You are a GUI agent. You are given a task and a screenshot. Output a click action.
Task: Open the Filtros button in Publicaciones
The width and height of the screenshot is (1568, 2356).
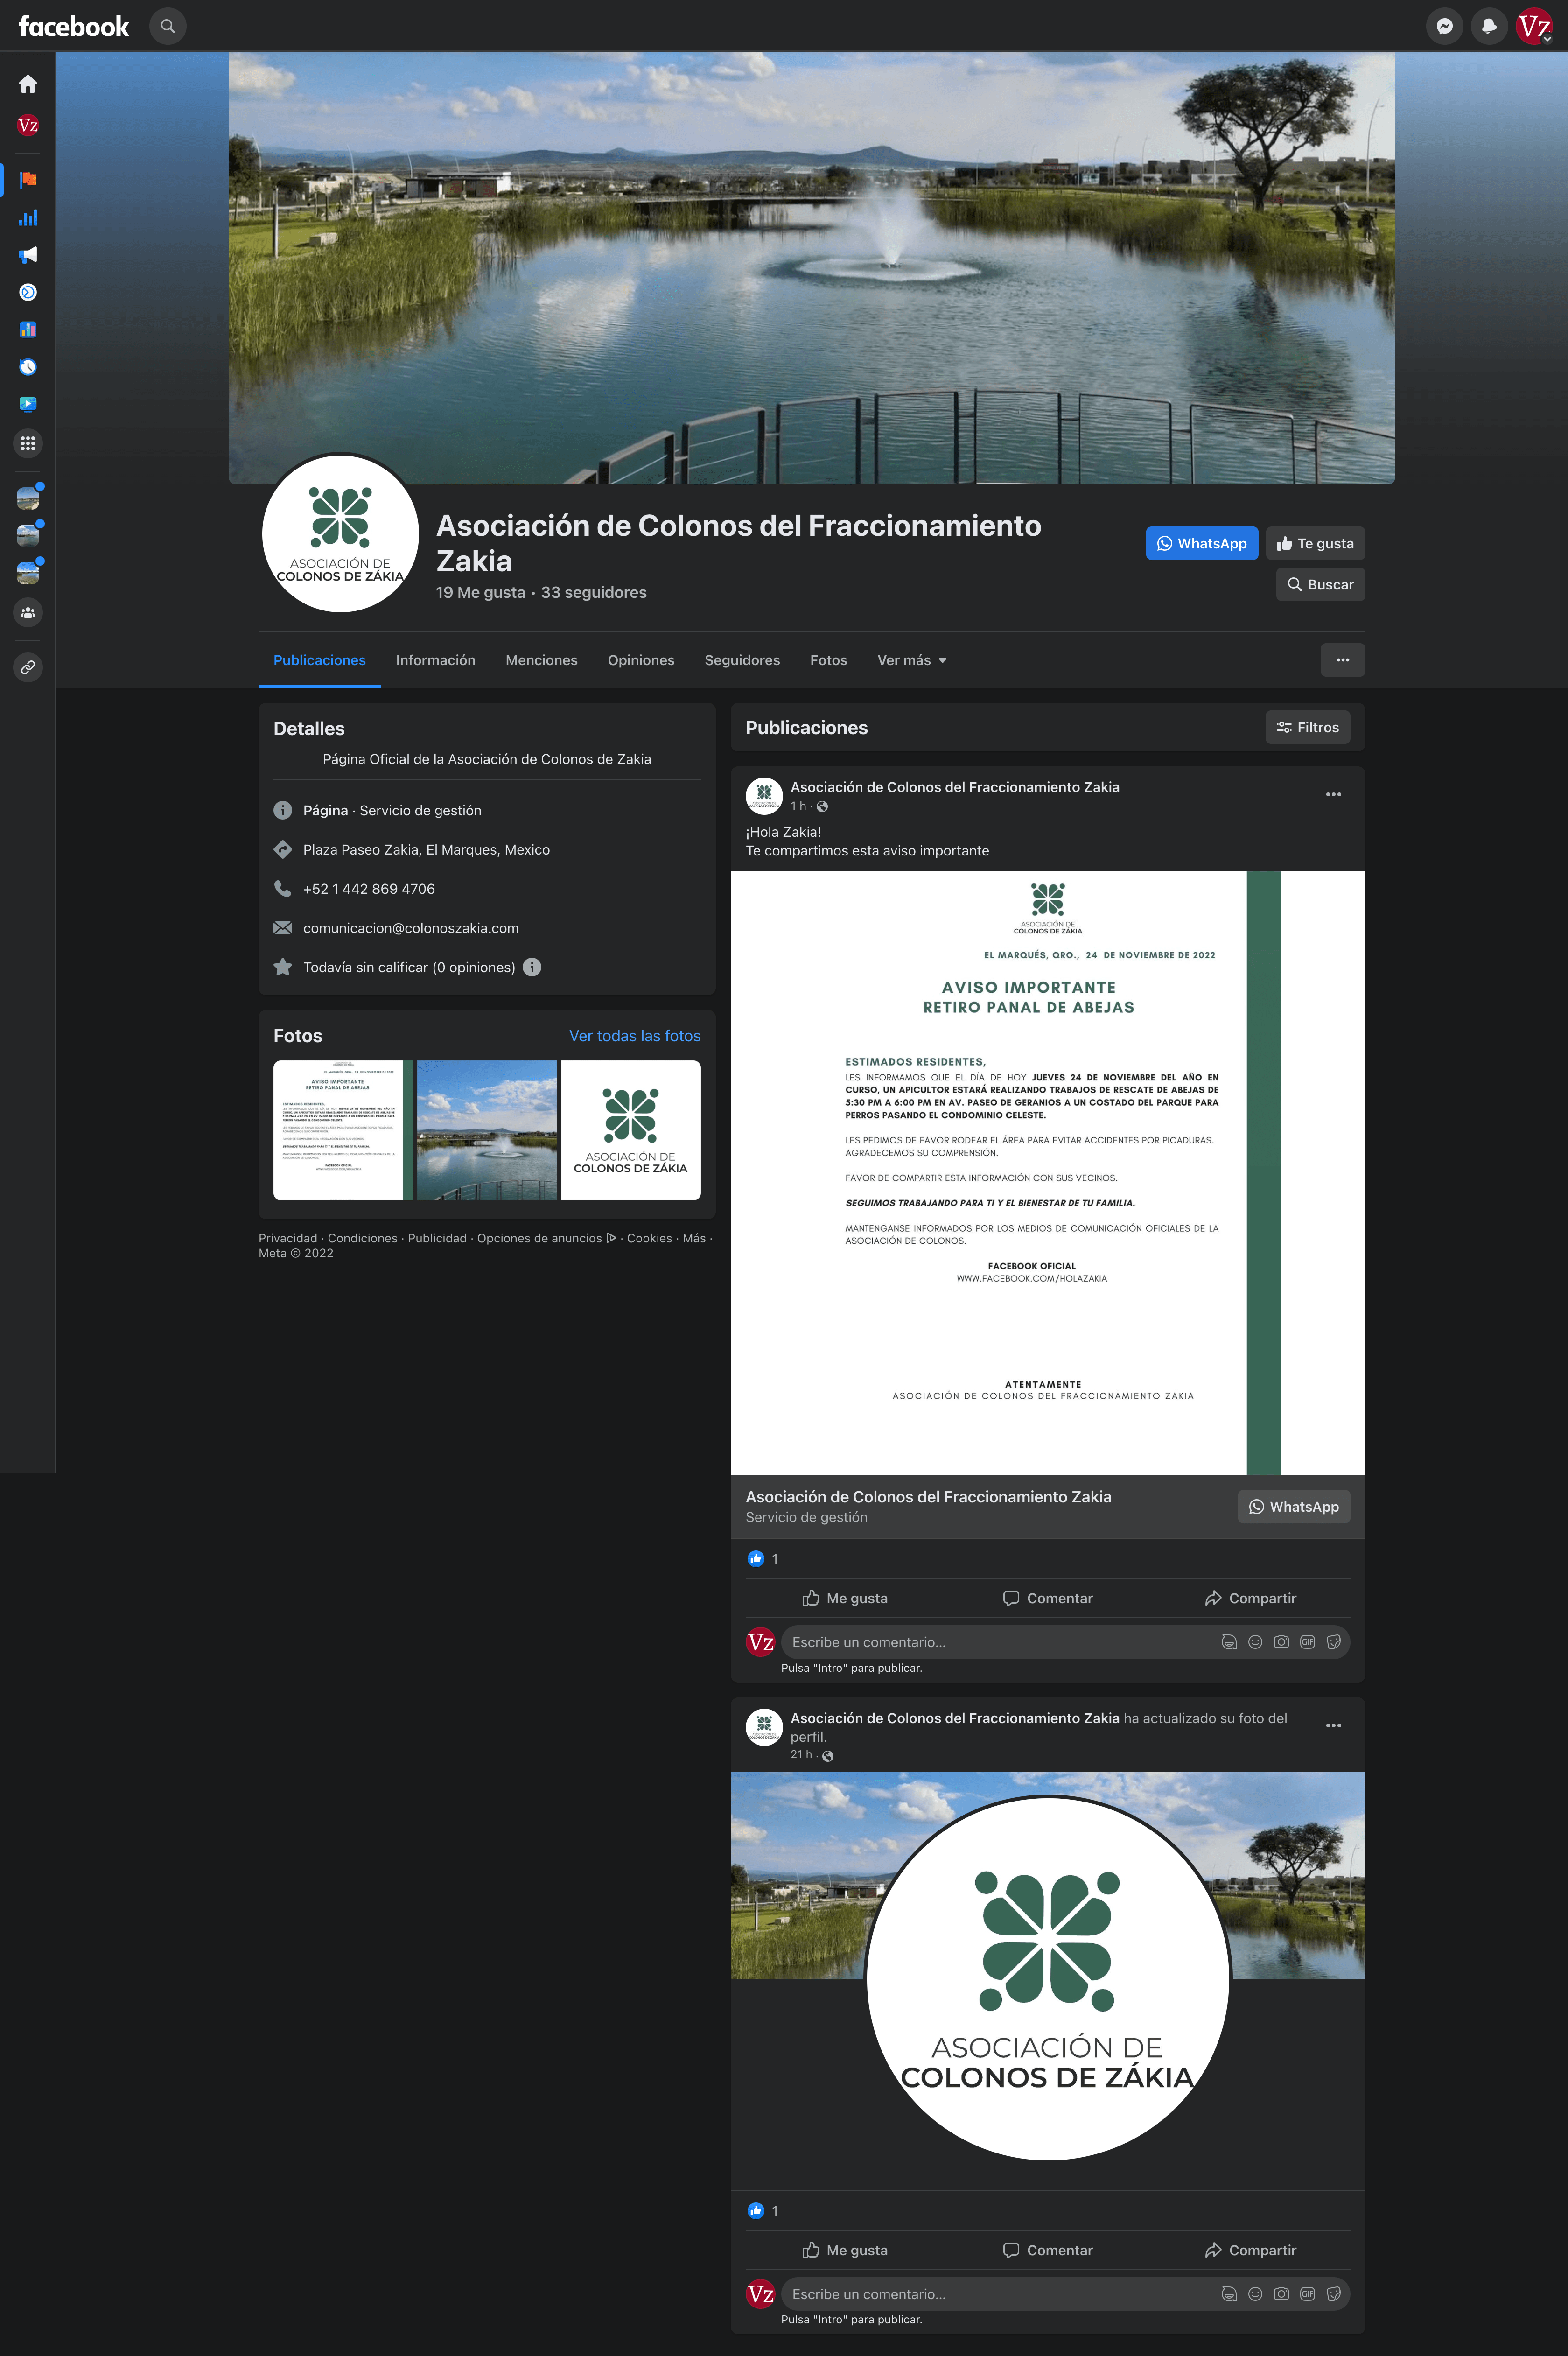click(x=1307, y=727)
